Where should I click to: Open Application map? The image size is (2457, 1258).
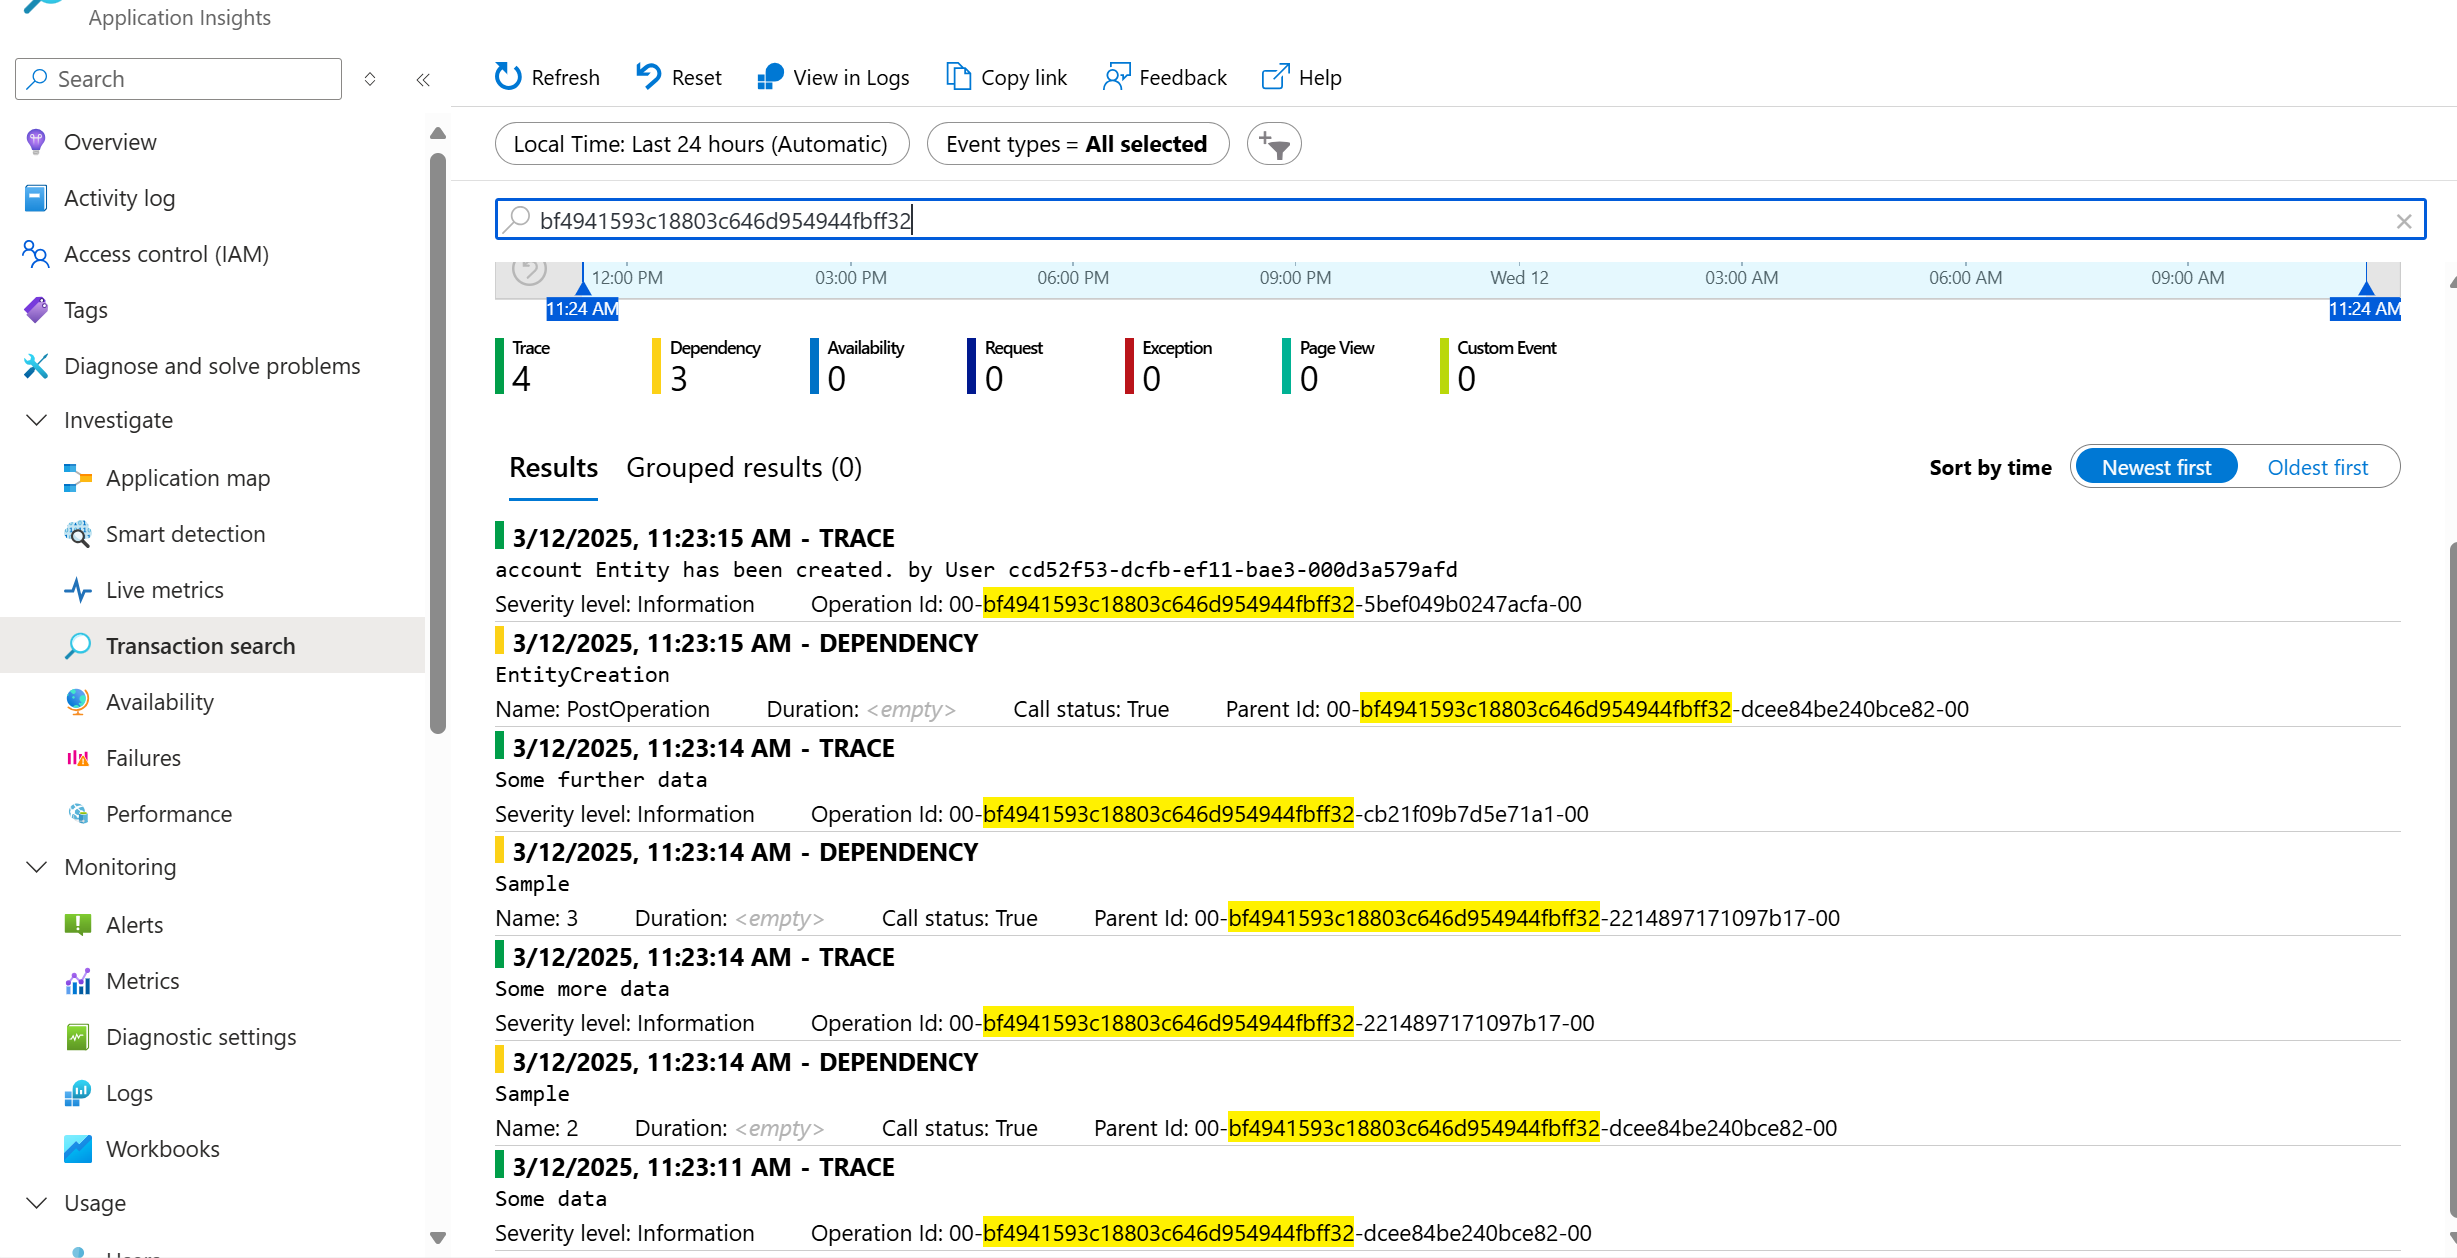click(188, 478)
